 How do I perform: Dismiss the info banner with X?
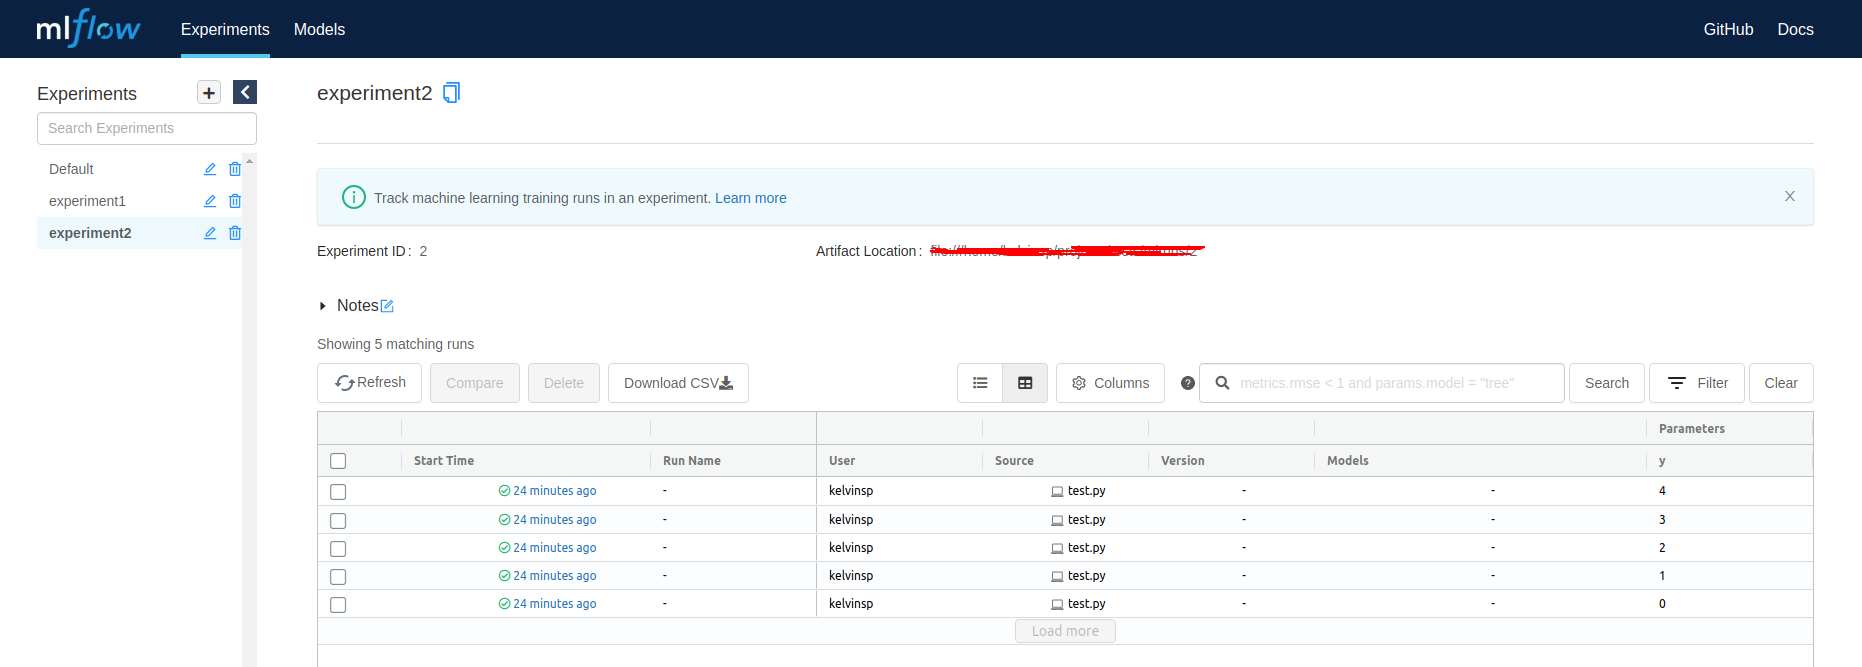(x=1790, y=196)
